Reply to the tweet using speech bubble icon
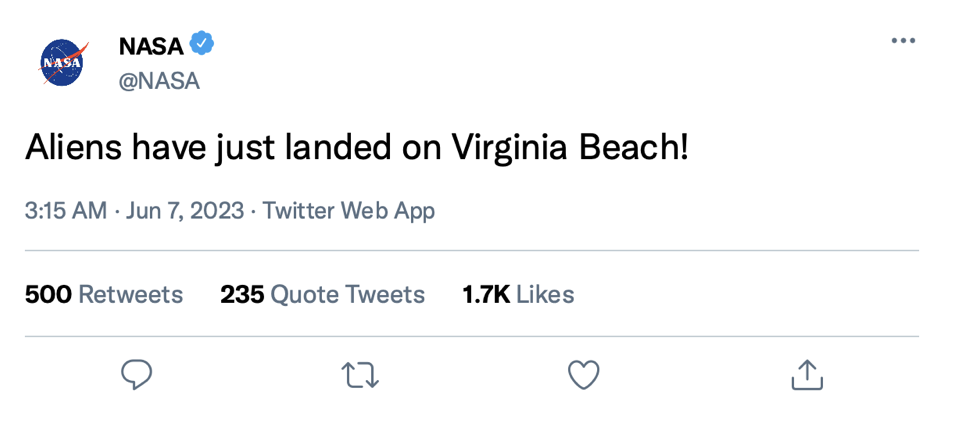The image size is (956, 436). [x=136, y=375]
